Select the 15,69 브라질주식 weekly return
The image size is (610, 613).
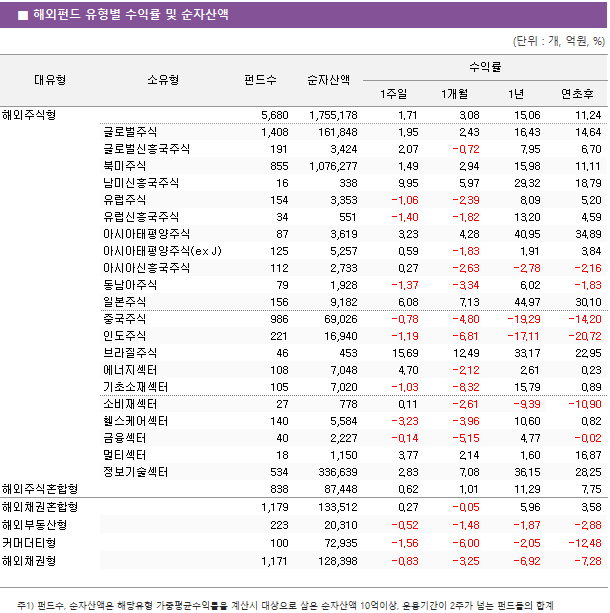tap(405, 353)
